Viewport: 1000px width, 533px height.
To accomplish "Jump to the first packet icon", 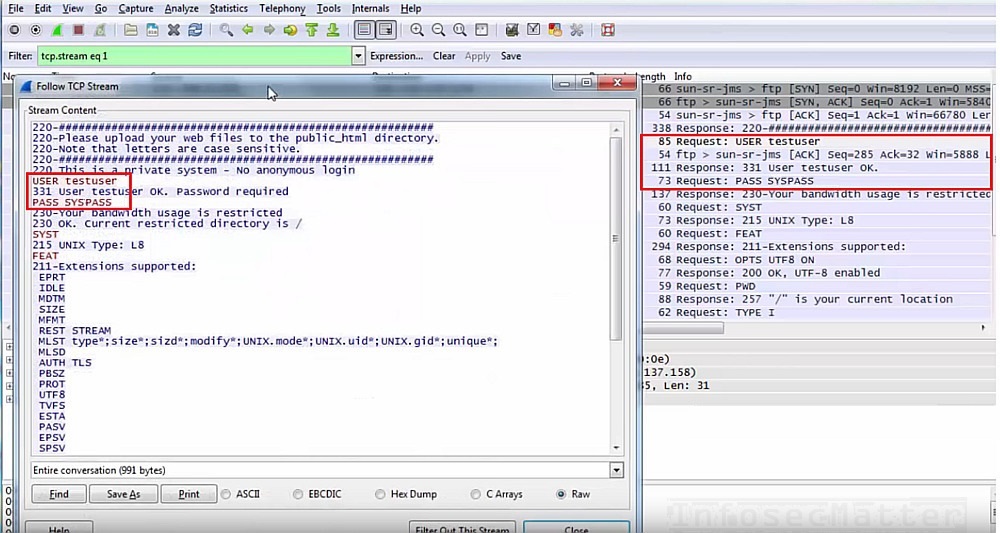I will pyautogui.click(x=312, y=30).
